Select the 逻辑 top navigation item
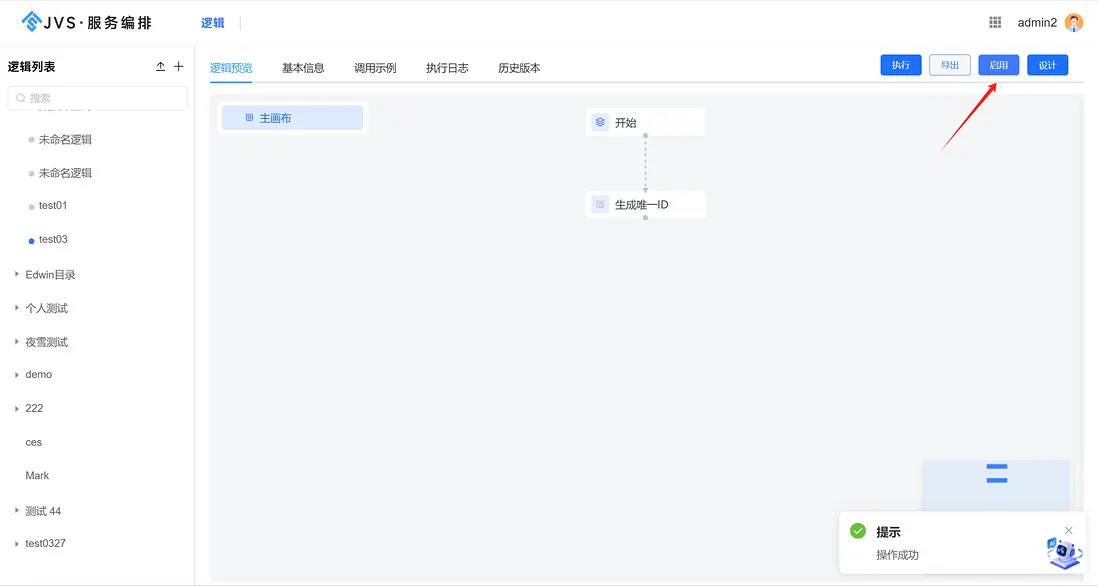Screen dimensions: 1098x586 213,23
